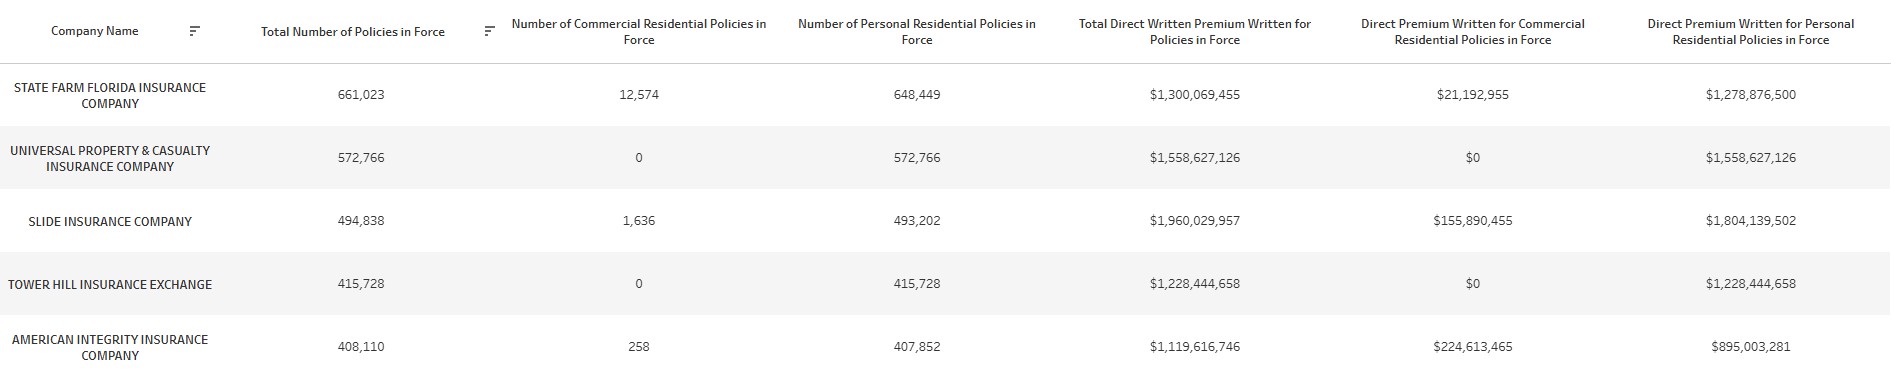Select American Integrity Insurance Company row
The image size is (1891, 376).
click(x=945, y=347)
